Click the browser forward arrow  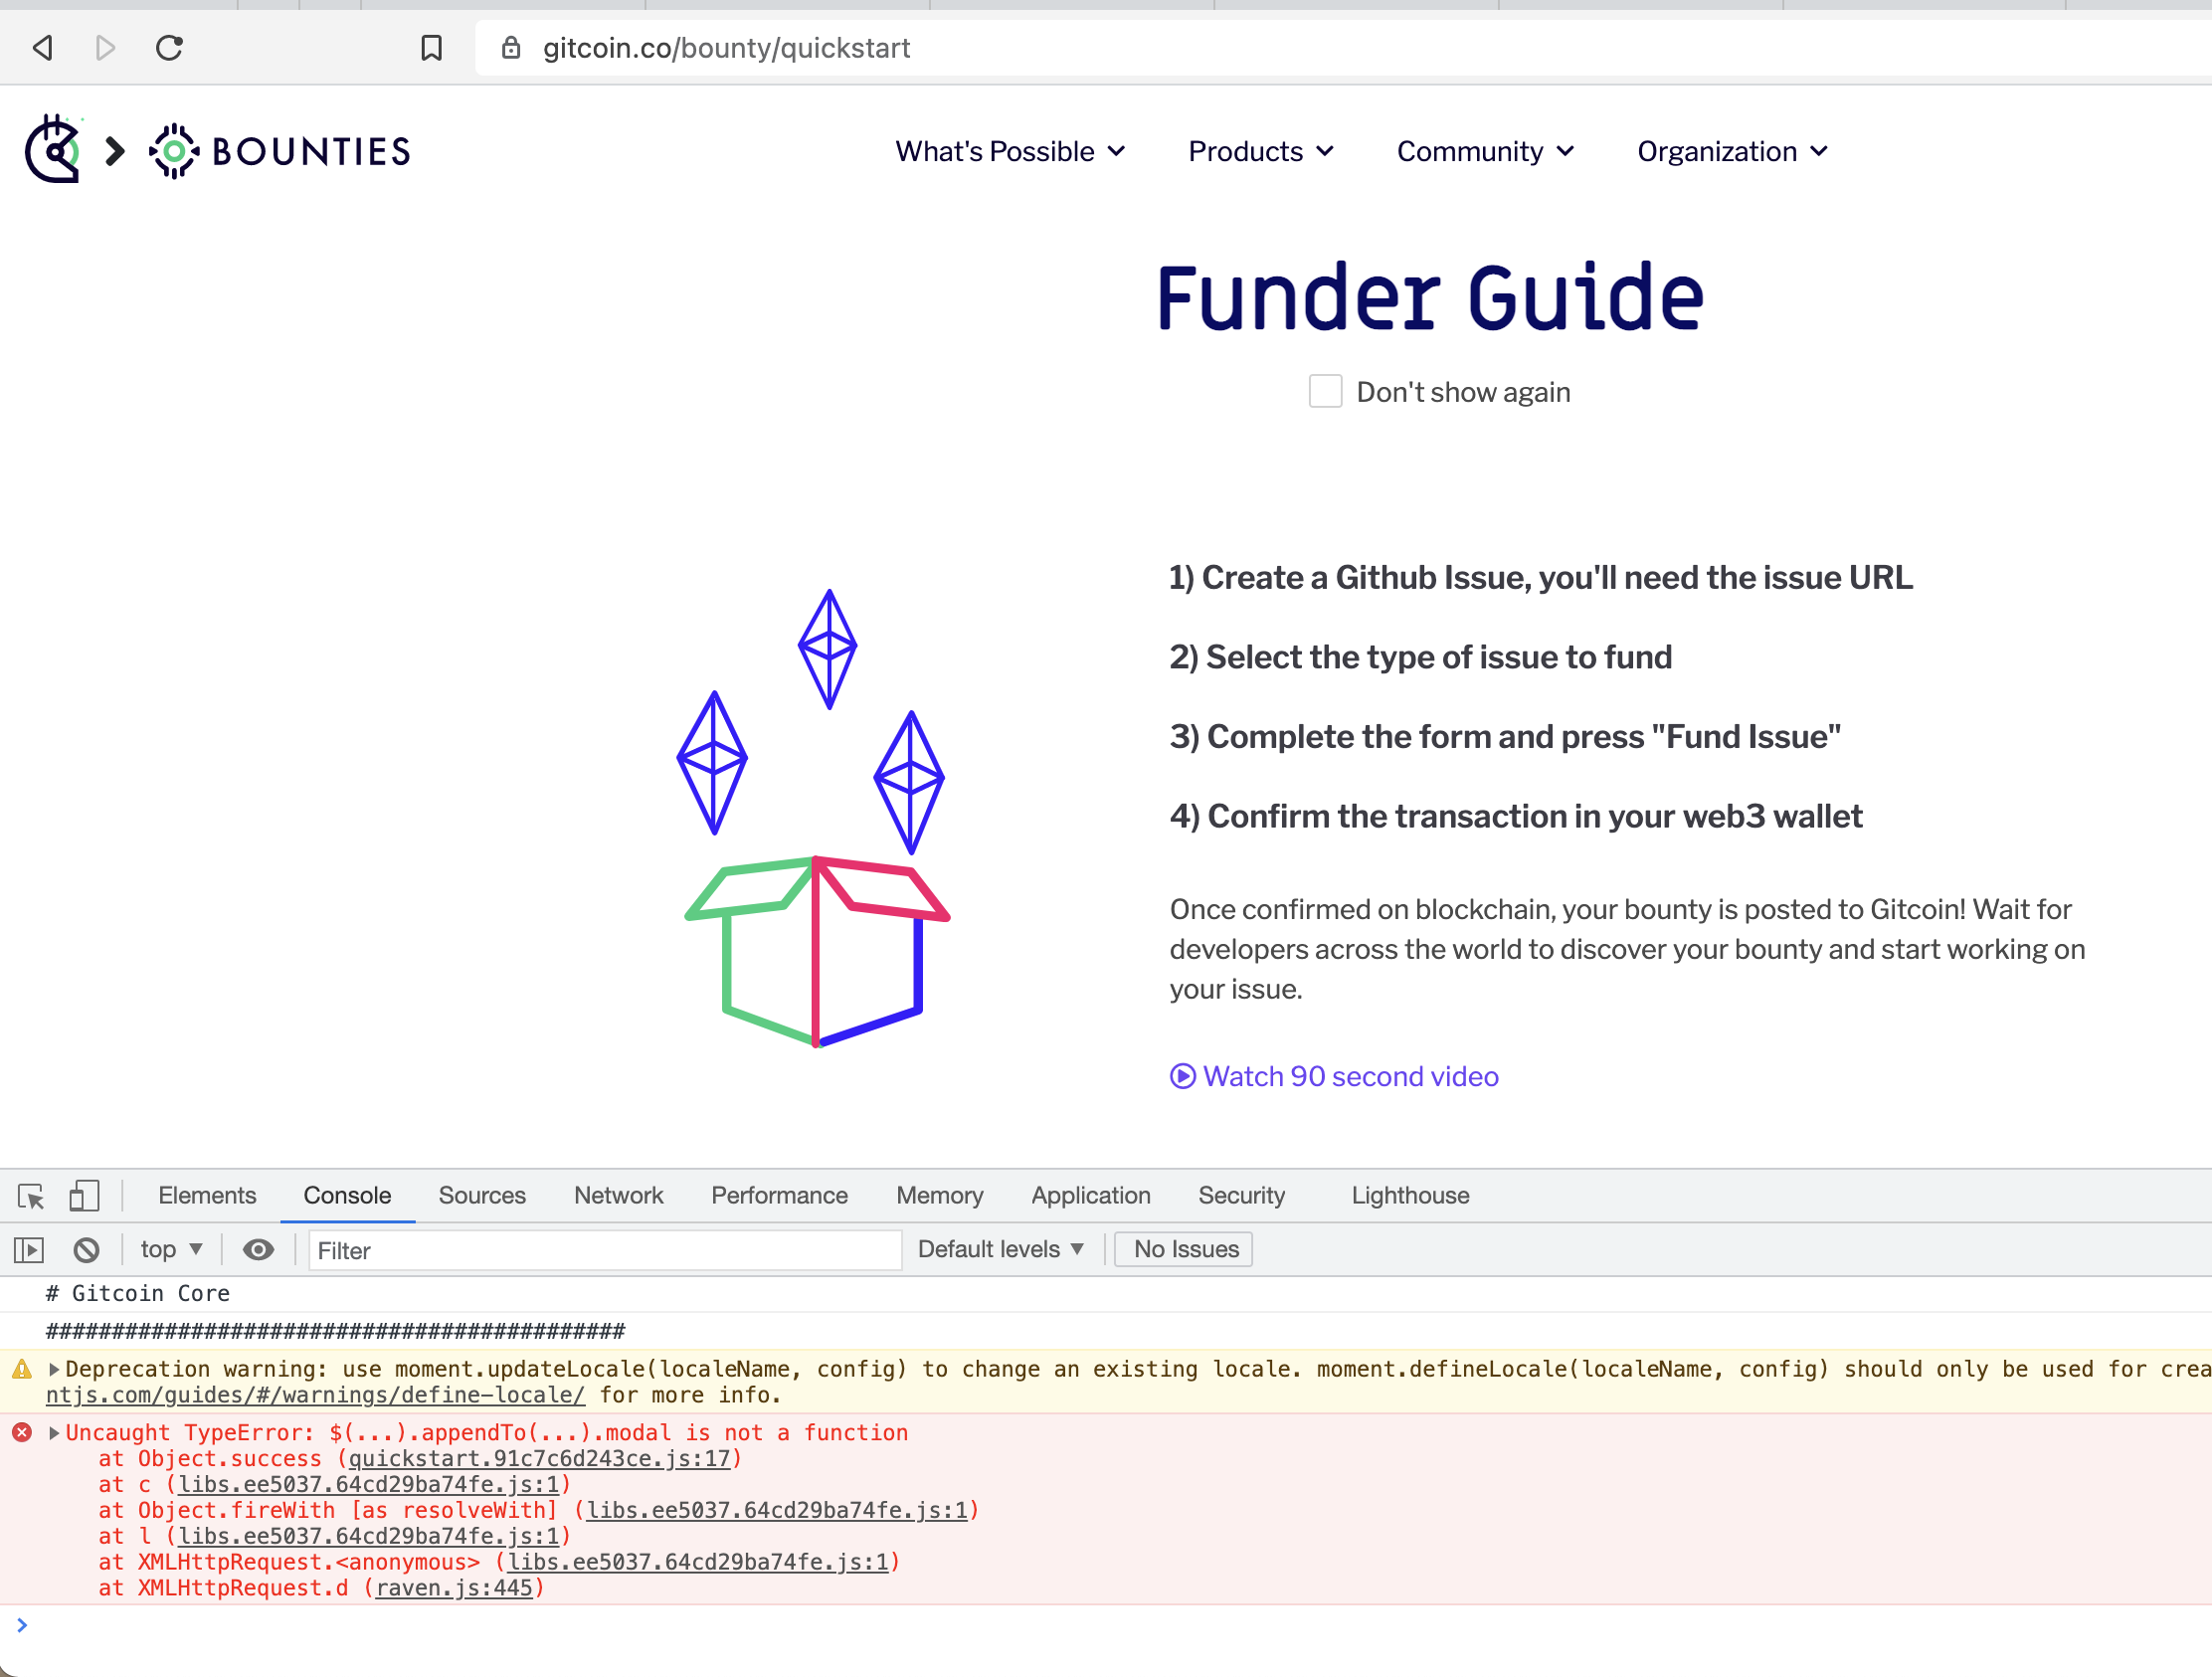pos(105,47)
